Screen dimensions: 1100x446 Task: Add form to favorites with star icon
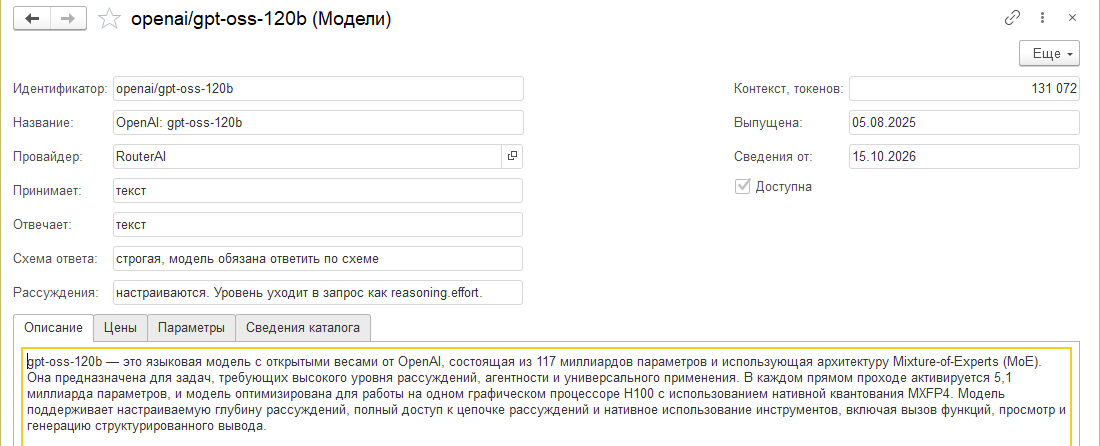tap(109, 20)
